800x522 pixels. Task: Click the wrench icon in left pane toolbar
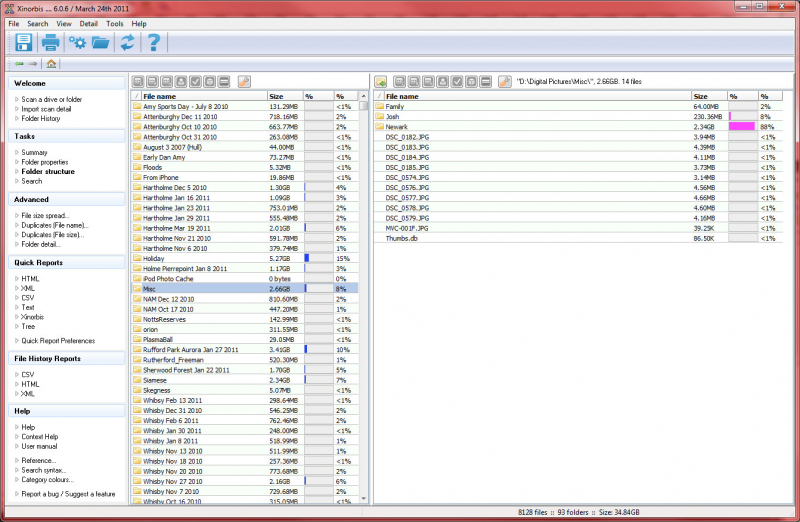[x=244, y=82]
